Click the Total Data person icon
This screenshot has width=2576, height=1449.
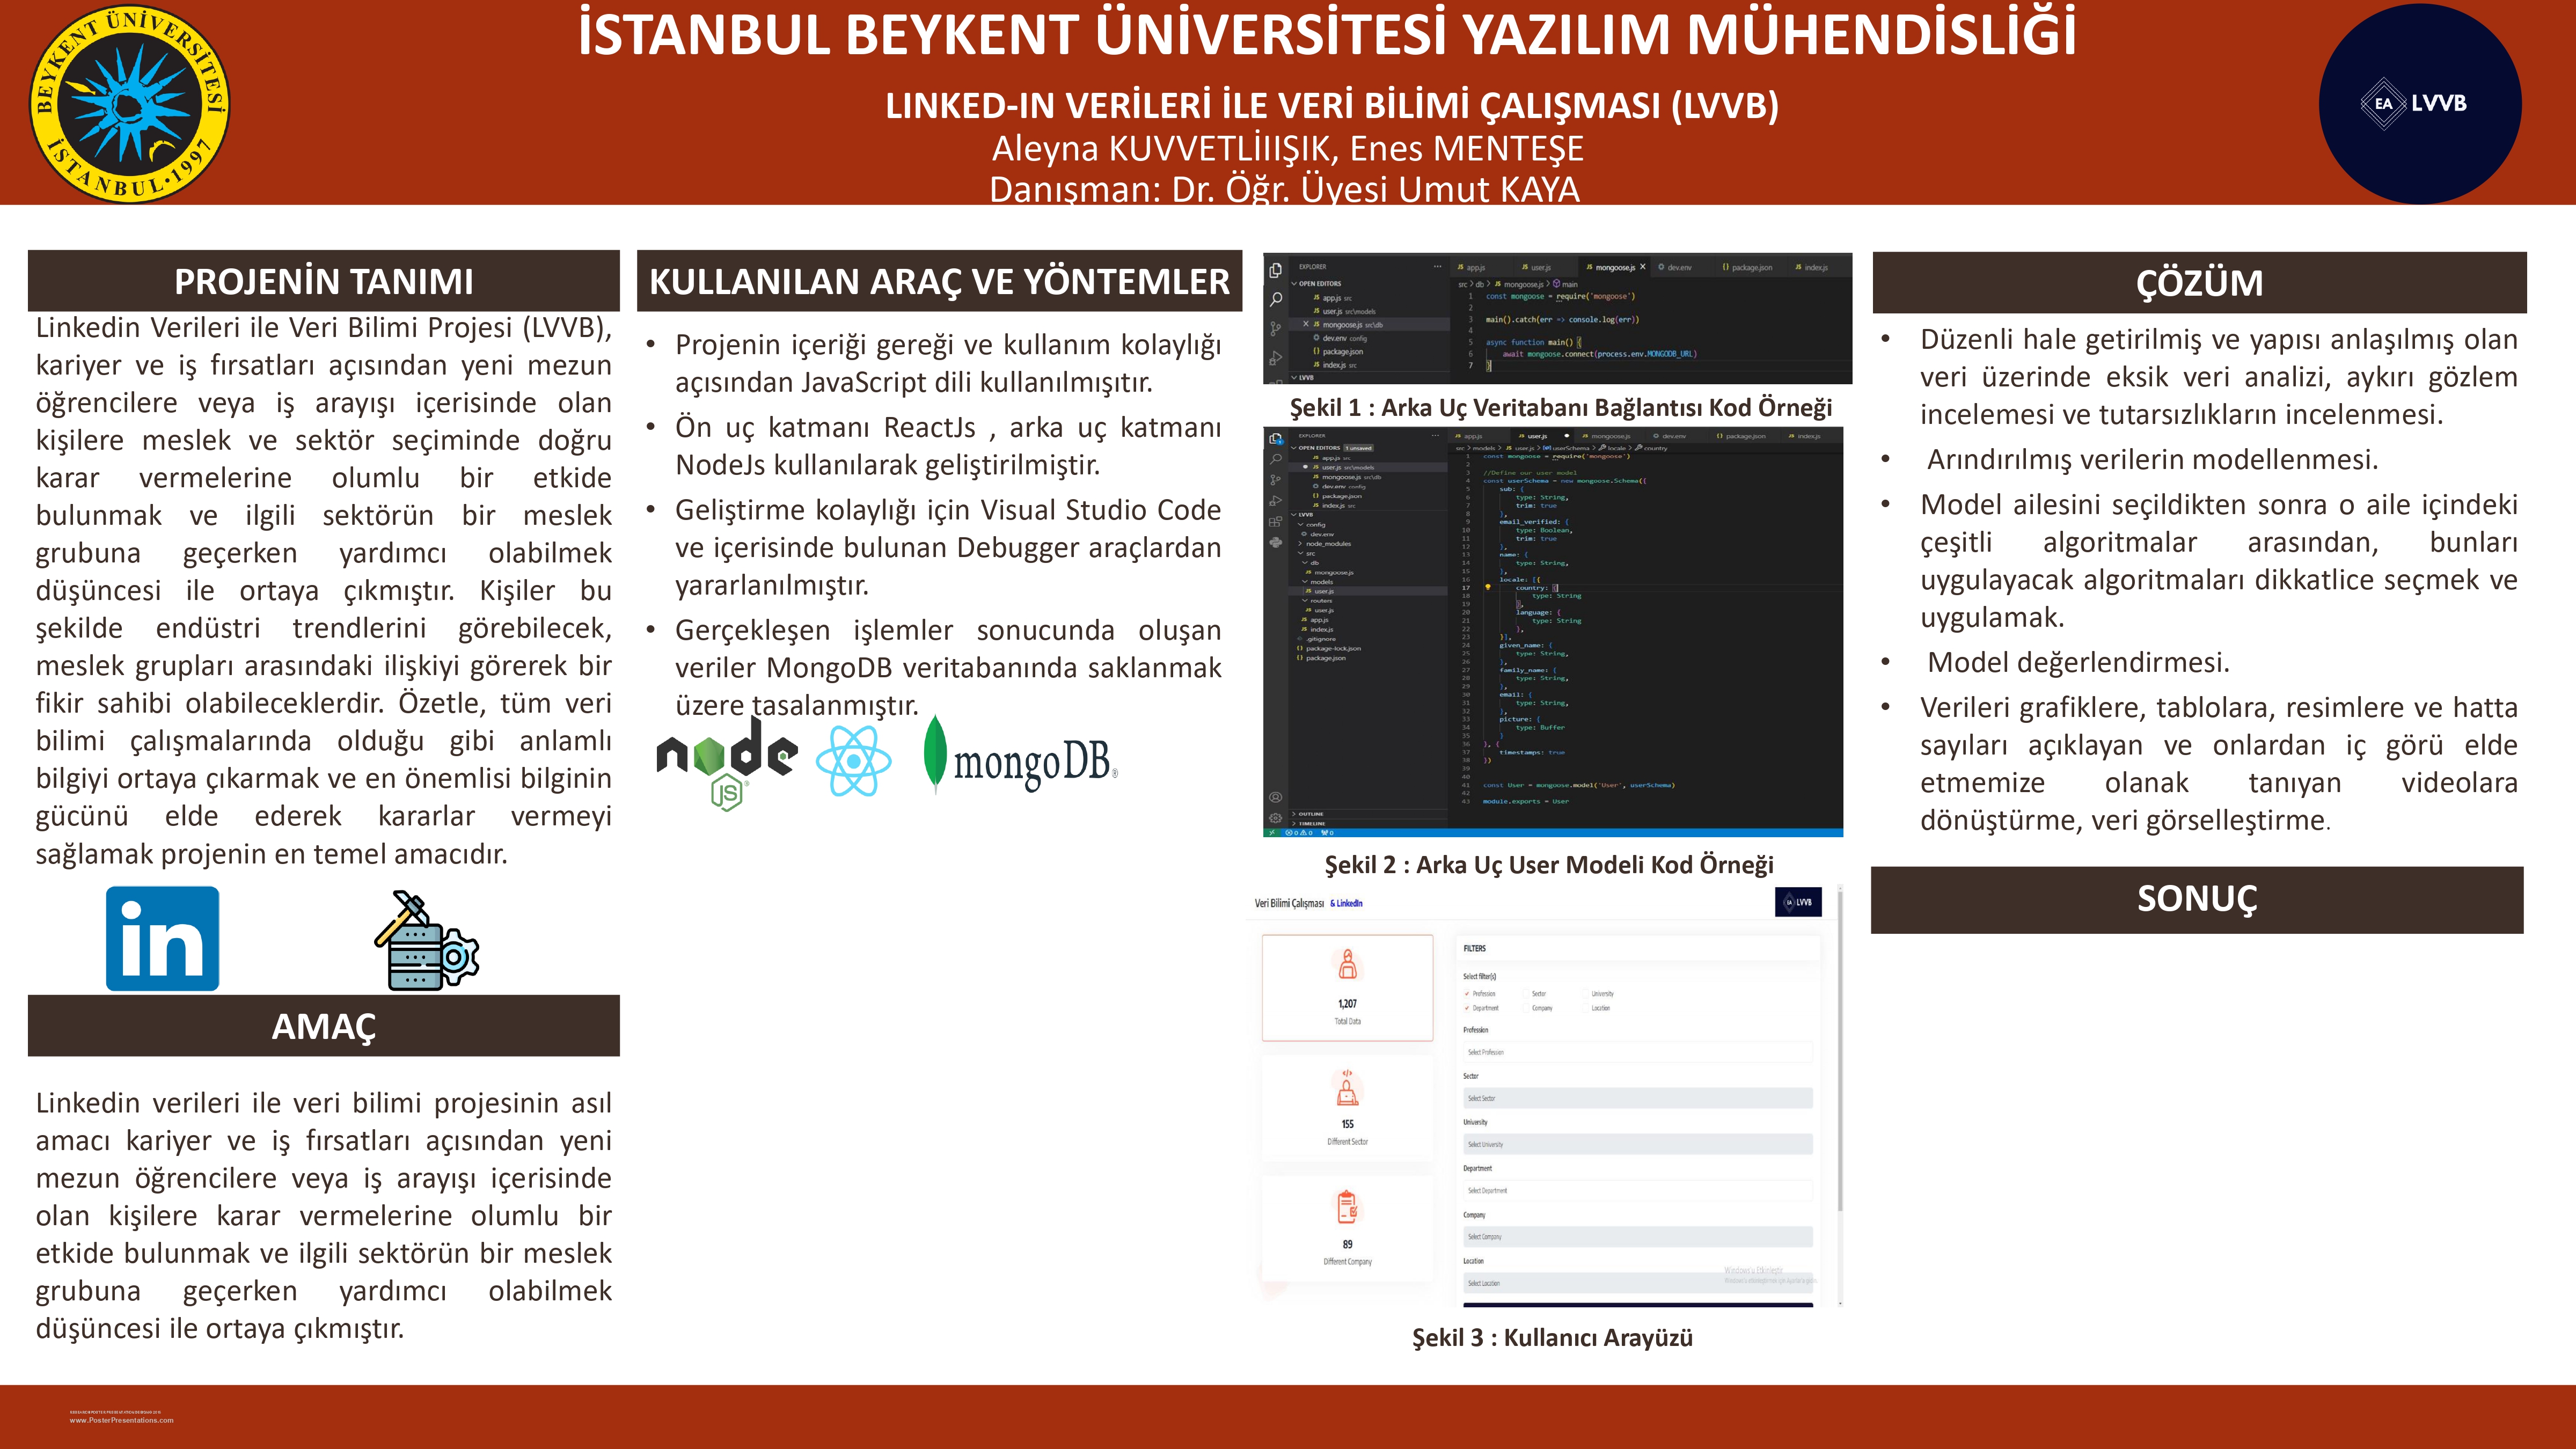point(1348,965)
